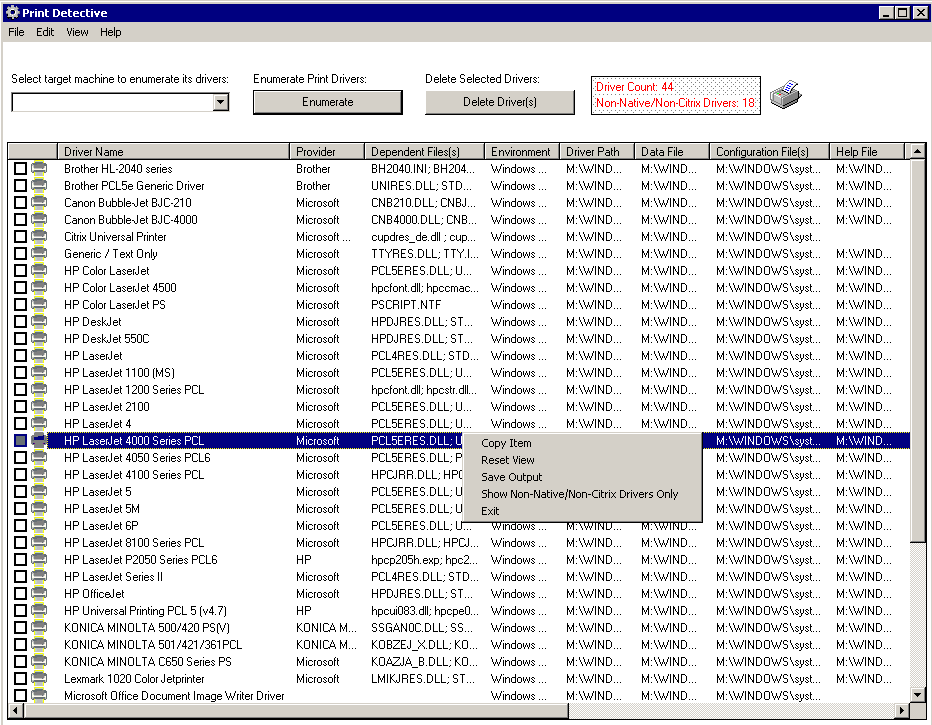The width and height of the screenshot is (932, 725).
Task: Open the Help menu
Action: point(111,32)
